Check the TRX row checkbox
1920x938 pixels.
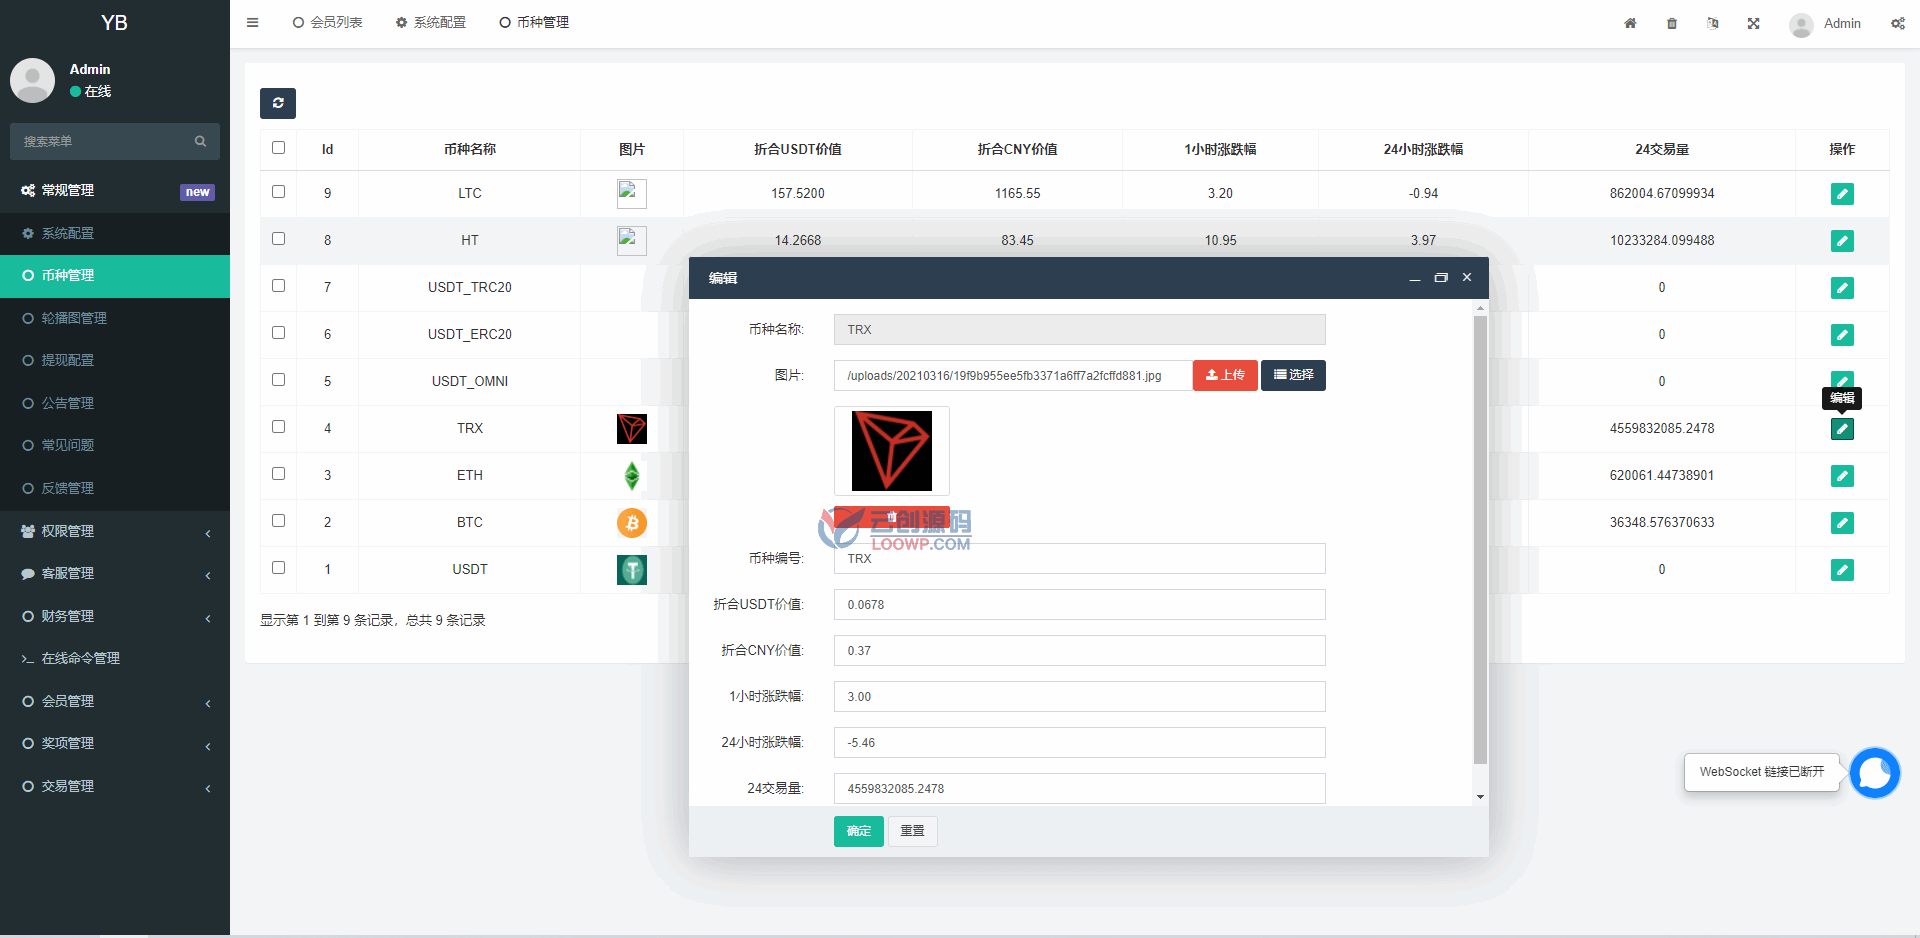click(x=279, y=427)
